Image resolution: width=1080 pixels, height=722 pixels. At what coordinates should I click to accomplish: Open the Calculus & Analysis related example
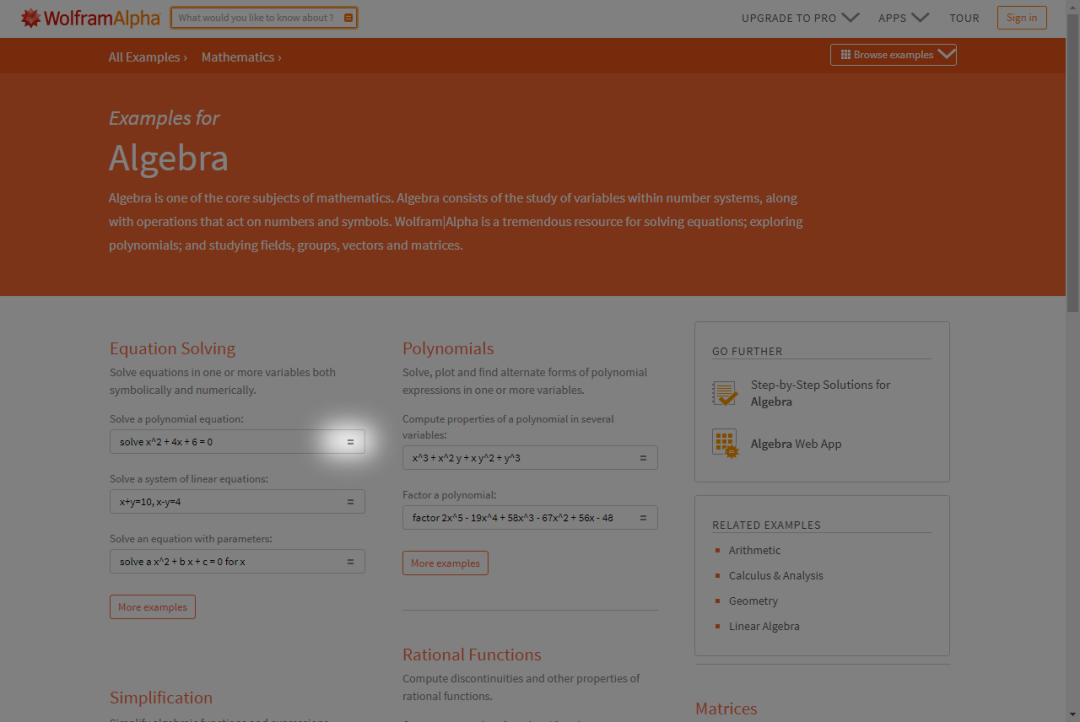coord(776,576)
